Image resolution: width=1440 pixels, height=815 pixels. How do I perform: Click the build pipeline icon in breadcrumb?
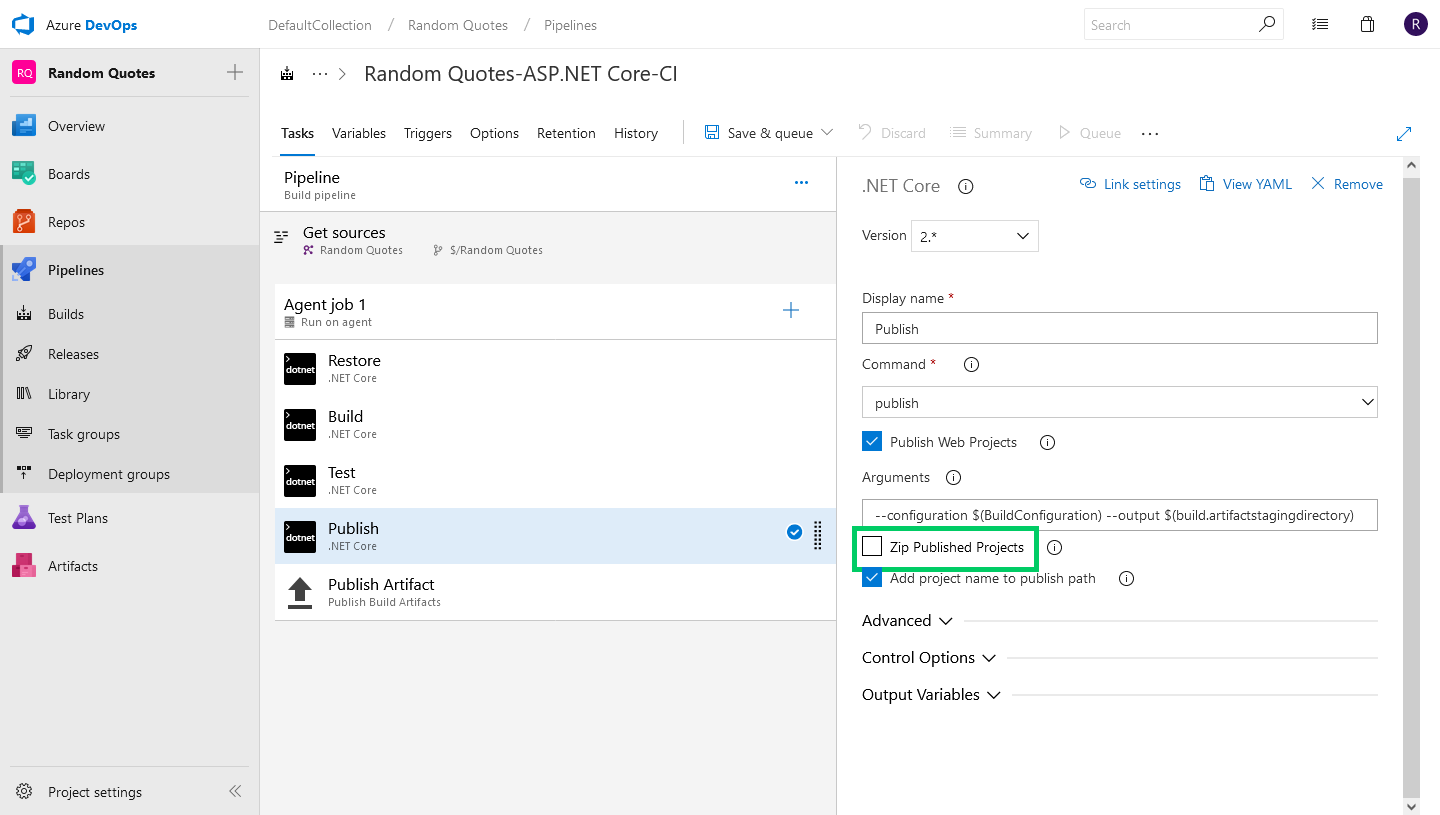(288, 74)
